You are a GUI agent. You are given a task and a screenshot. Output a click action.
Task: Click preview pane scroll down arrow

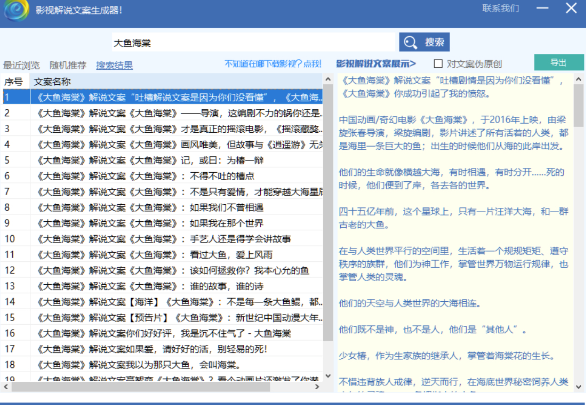[579, 387]
